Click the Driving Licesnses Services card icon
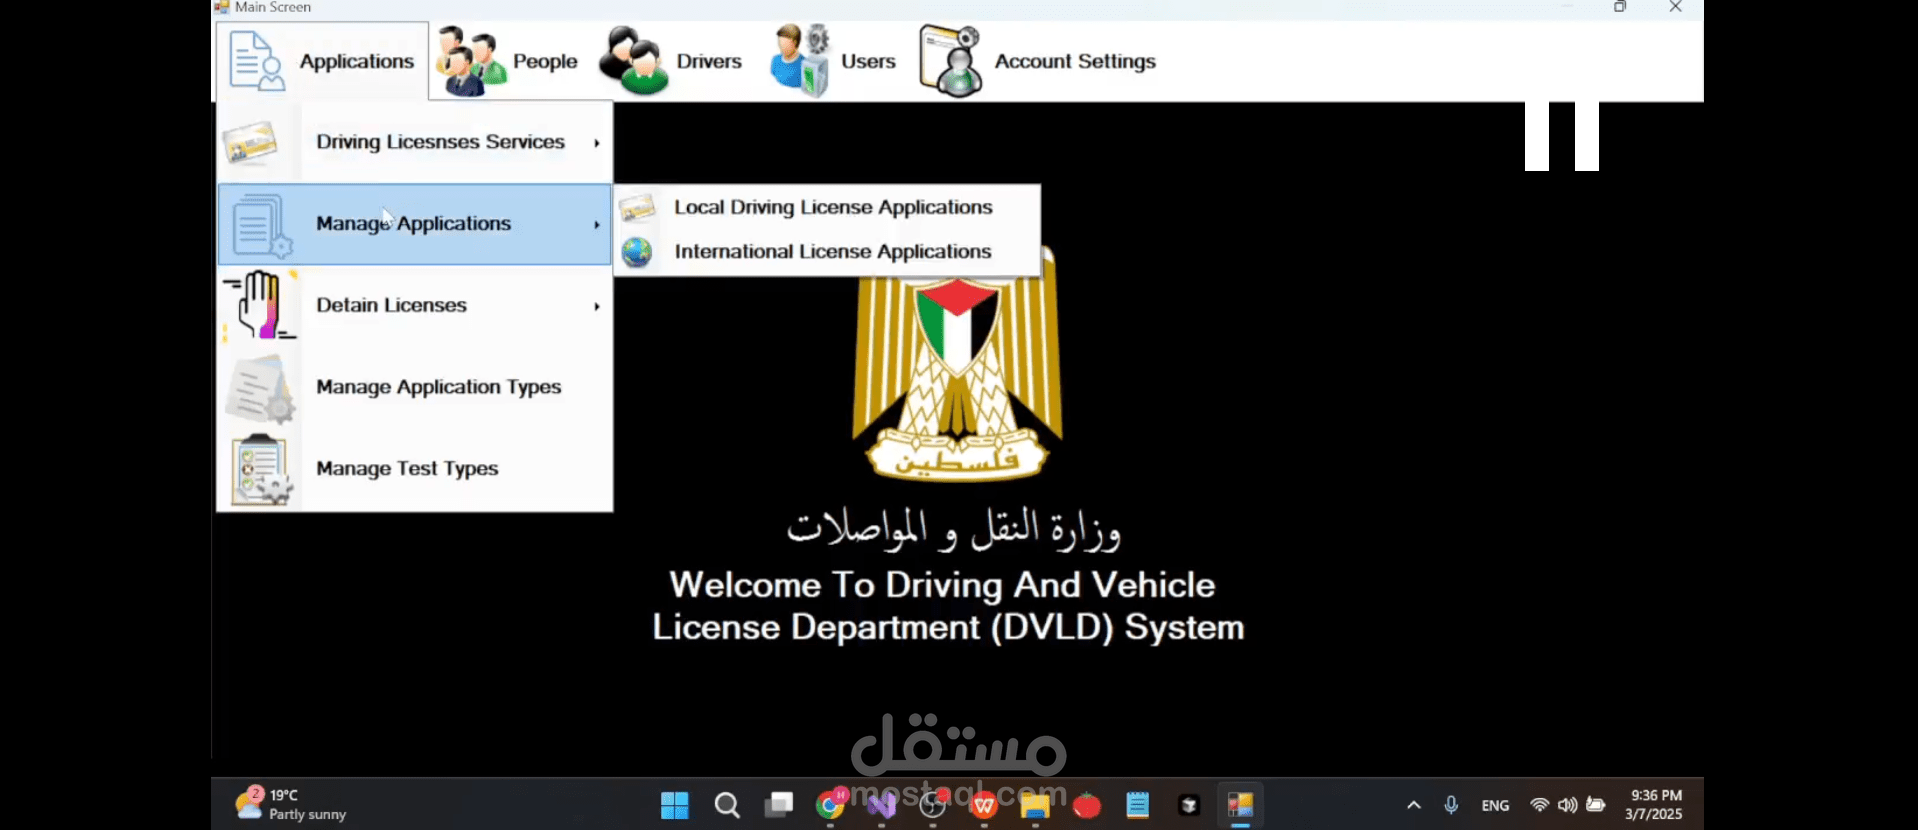Viewport: 1918px width, 830px height. click(x=250, y=142)
